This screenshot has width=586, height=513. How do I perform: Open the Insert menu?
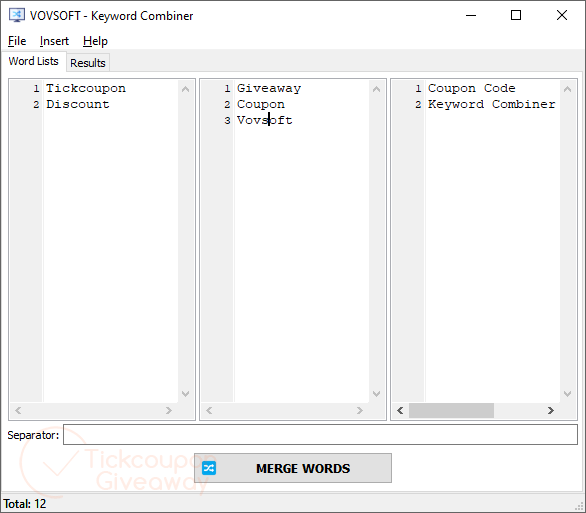click(x=54, y=41)
